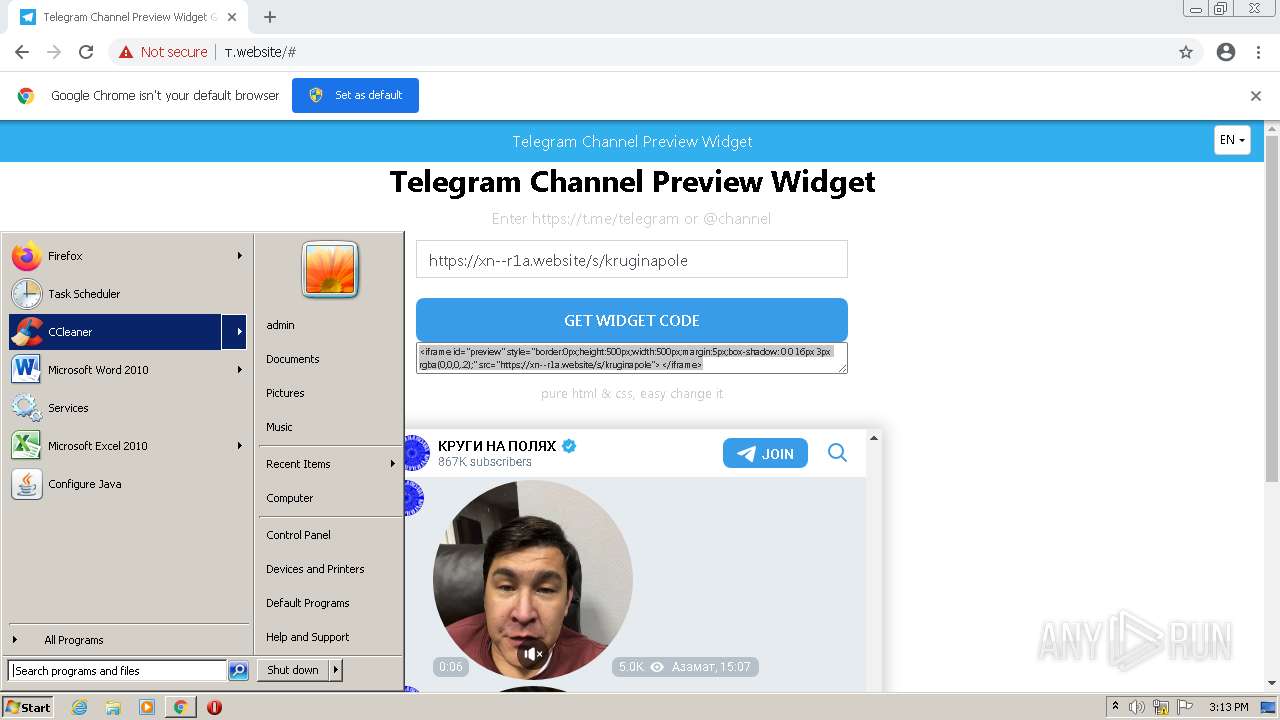Click admin user folder link
Screen dimensions: 1280x720
[x=280, y=325]
